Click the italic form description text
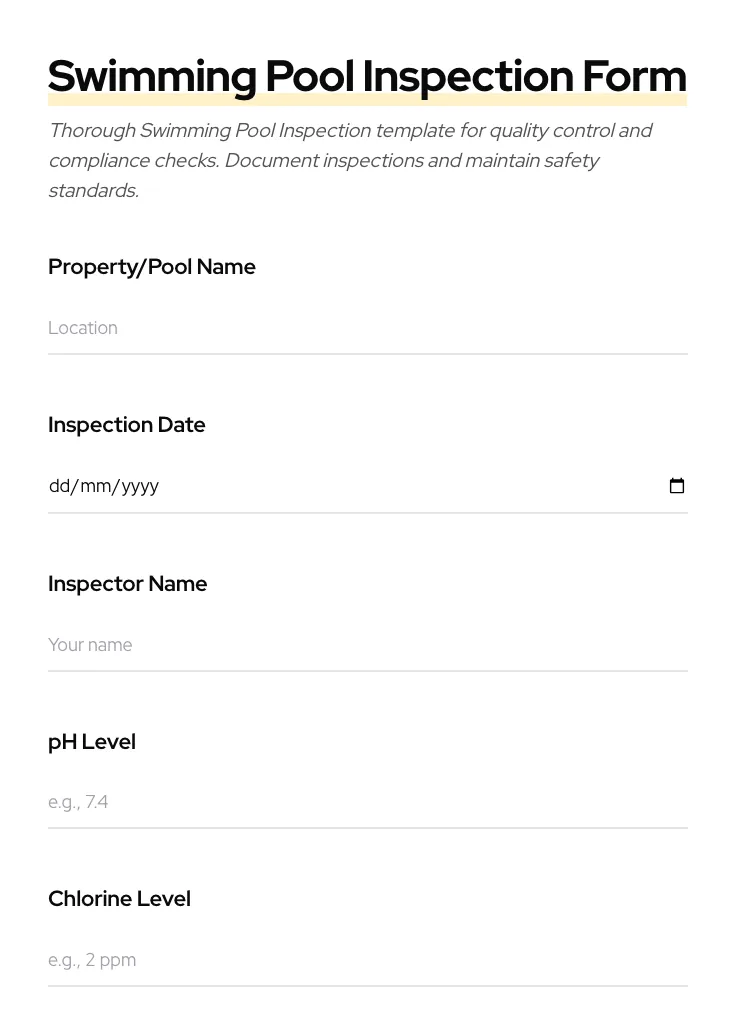This screenshot has height=1024, width=736. [x=350, y=160]
